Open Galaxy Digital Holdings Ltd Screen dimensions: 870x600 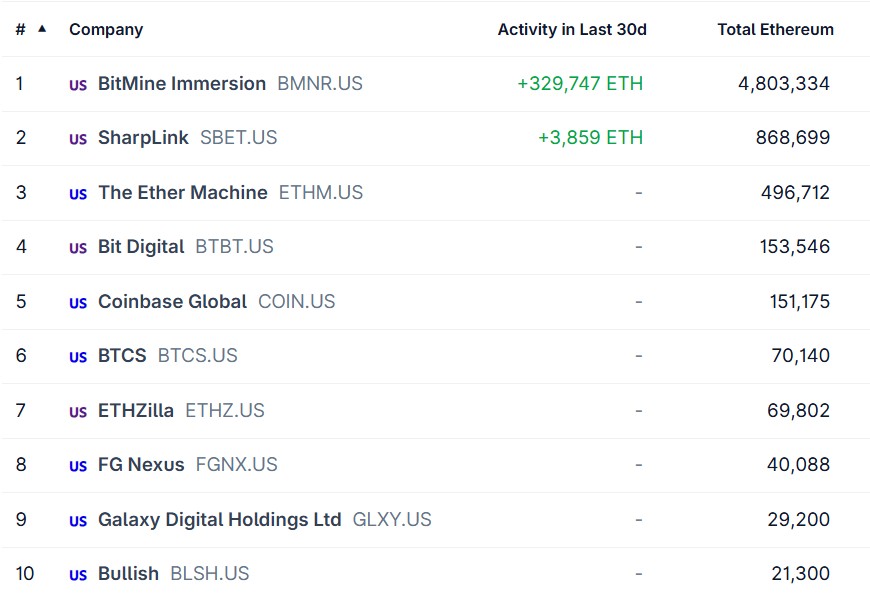click(x=218, y=520)
